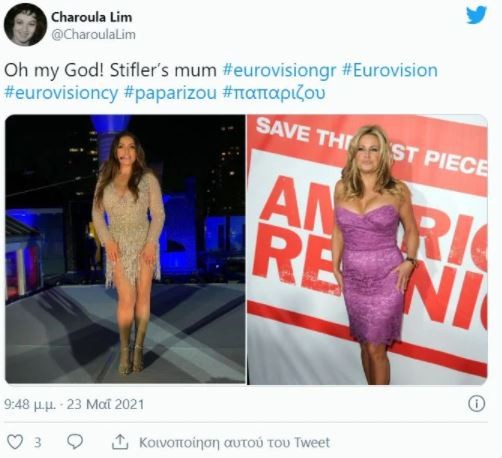Screen dimensions: 502x458
Task: Click the share upload arrow icon
Action: 120,442
